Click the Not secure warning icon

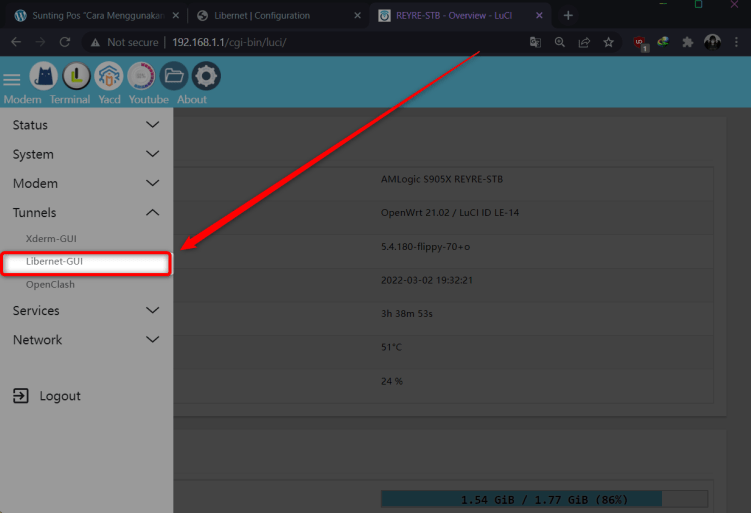coord(95,43)
